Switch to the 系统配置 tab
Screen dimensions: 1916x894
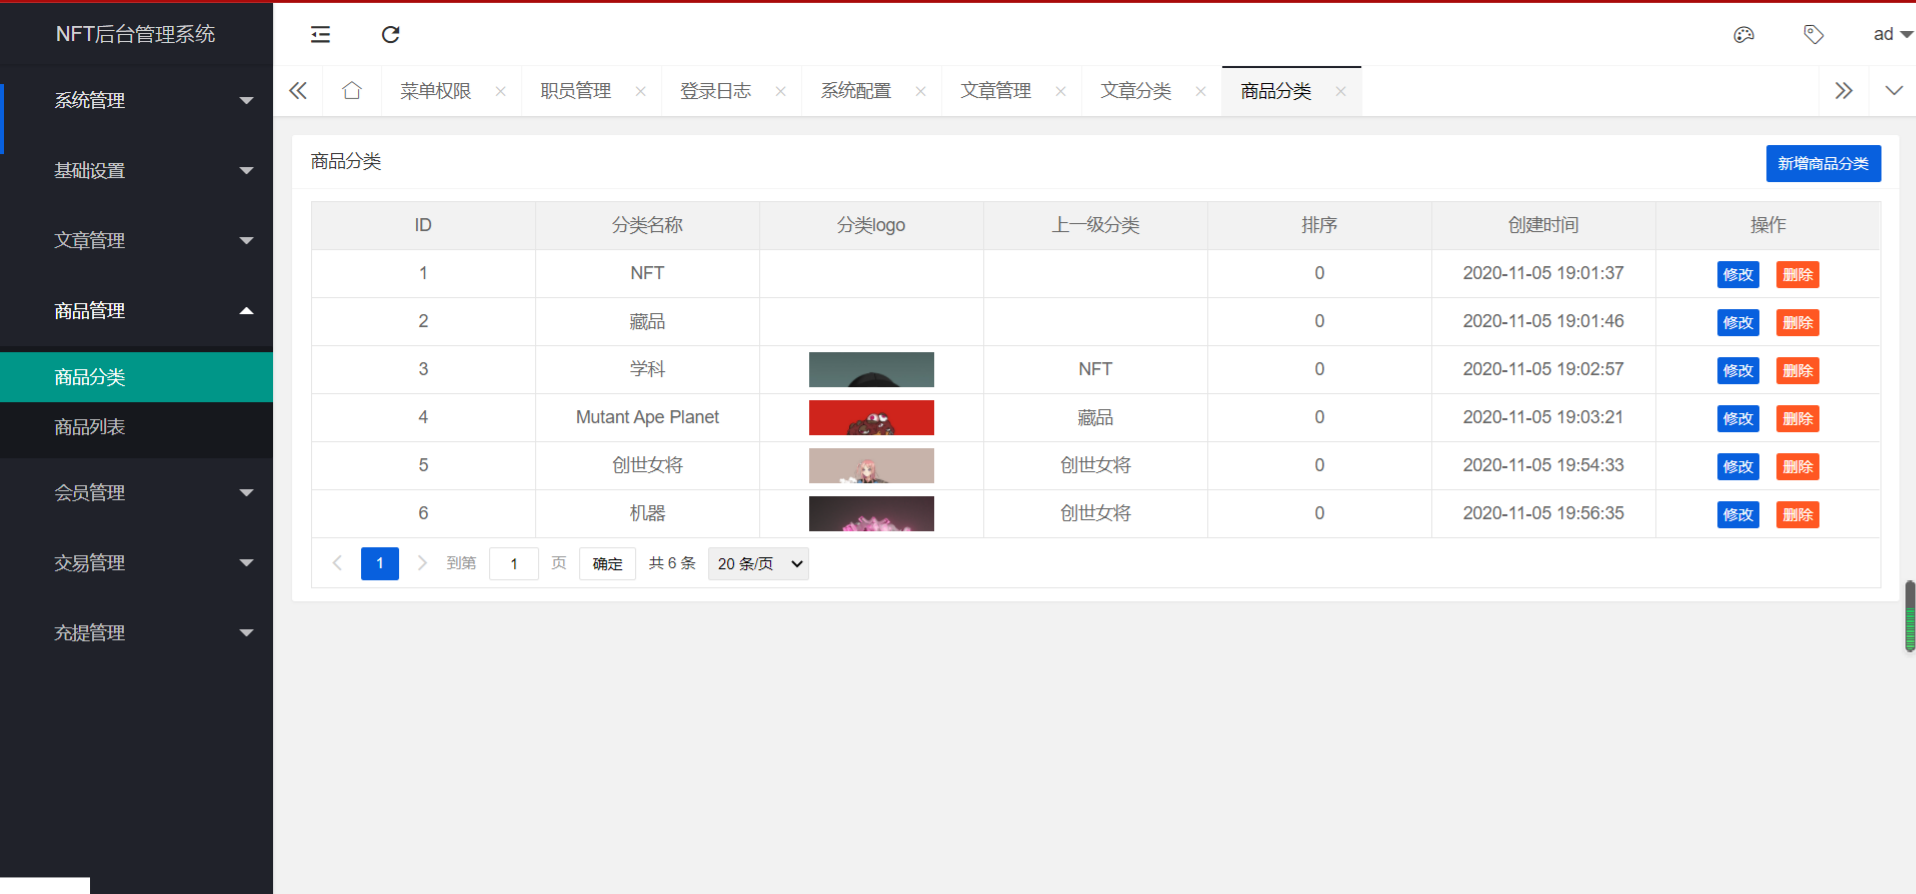(856, 91)
